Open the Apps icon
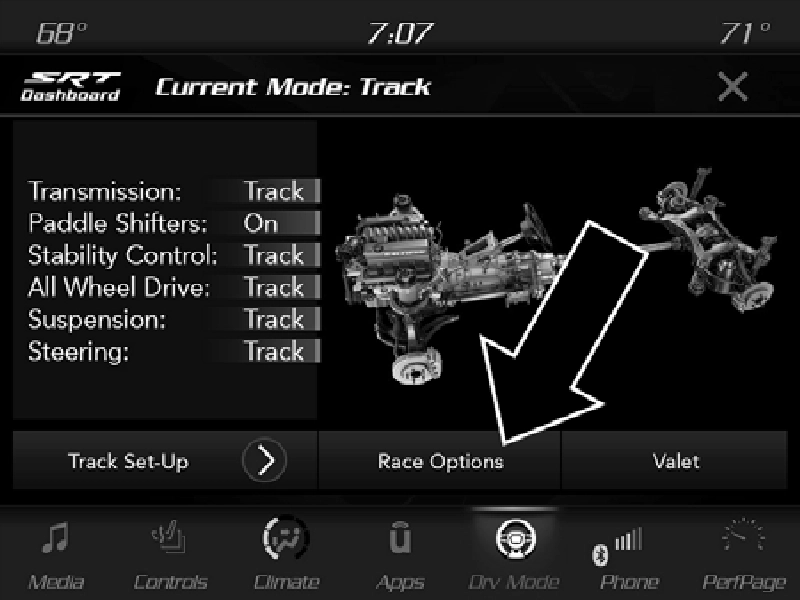This screenshot has height=600, width=800. [400, 537]
